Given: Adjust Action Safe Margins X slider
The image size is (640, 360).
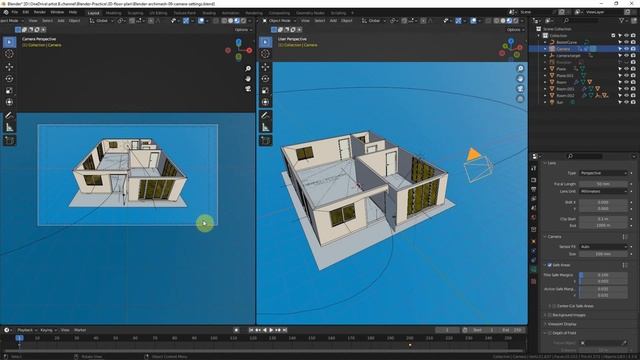Looking at the screenshot, I should pos(603,289).
